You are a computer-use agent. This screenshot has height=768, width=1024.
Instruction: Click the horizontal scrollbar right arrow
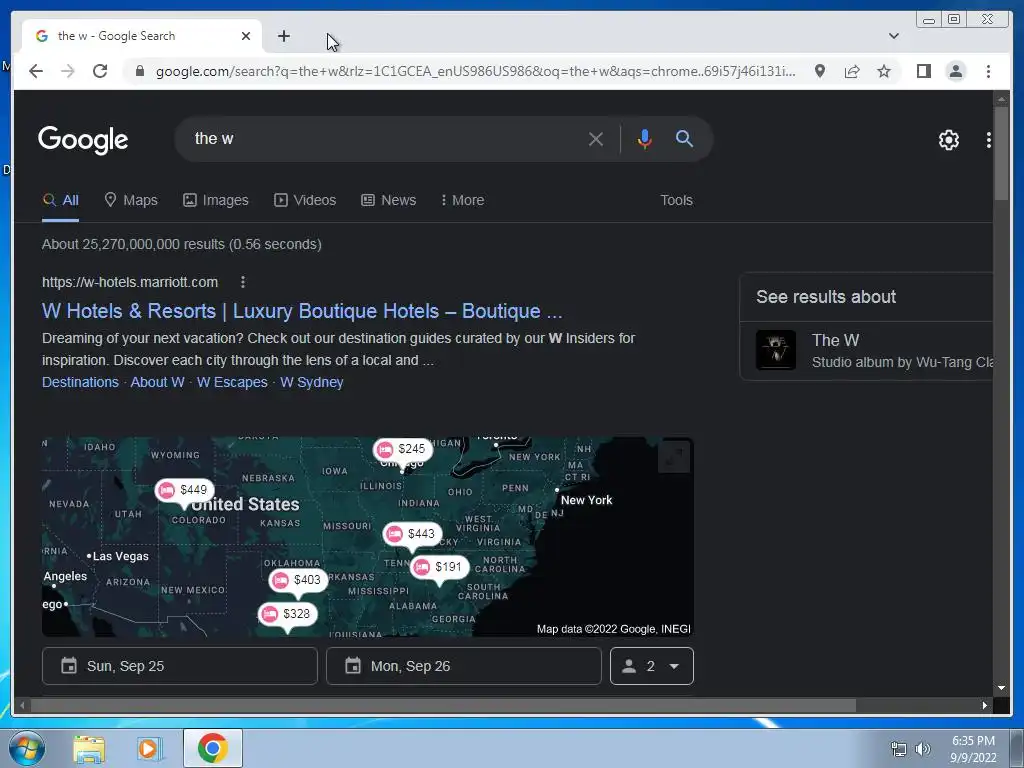(x=984, y=705)
